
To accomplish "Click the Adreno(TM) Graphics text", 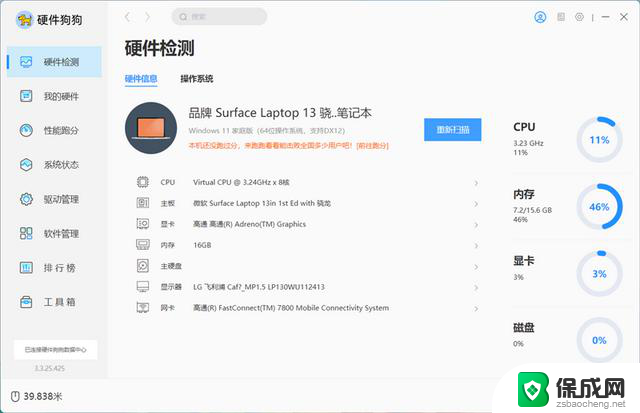I will [x=249, y=224].
